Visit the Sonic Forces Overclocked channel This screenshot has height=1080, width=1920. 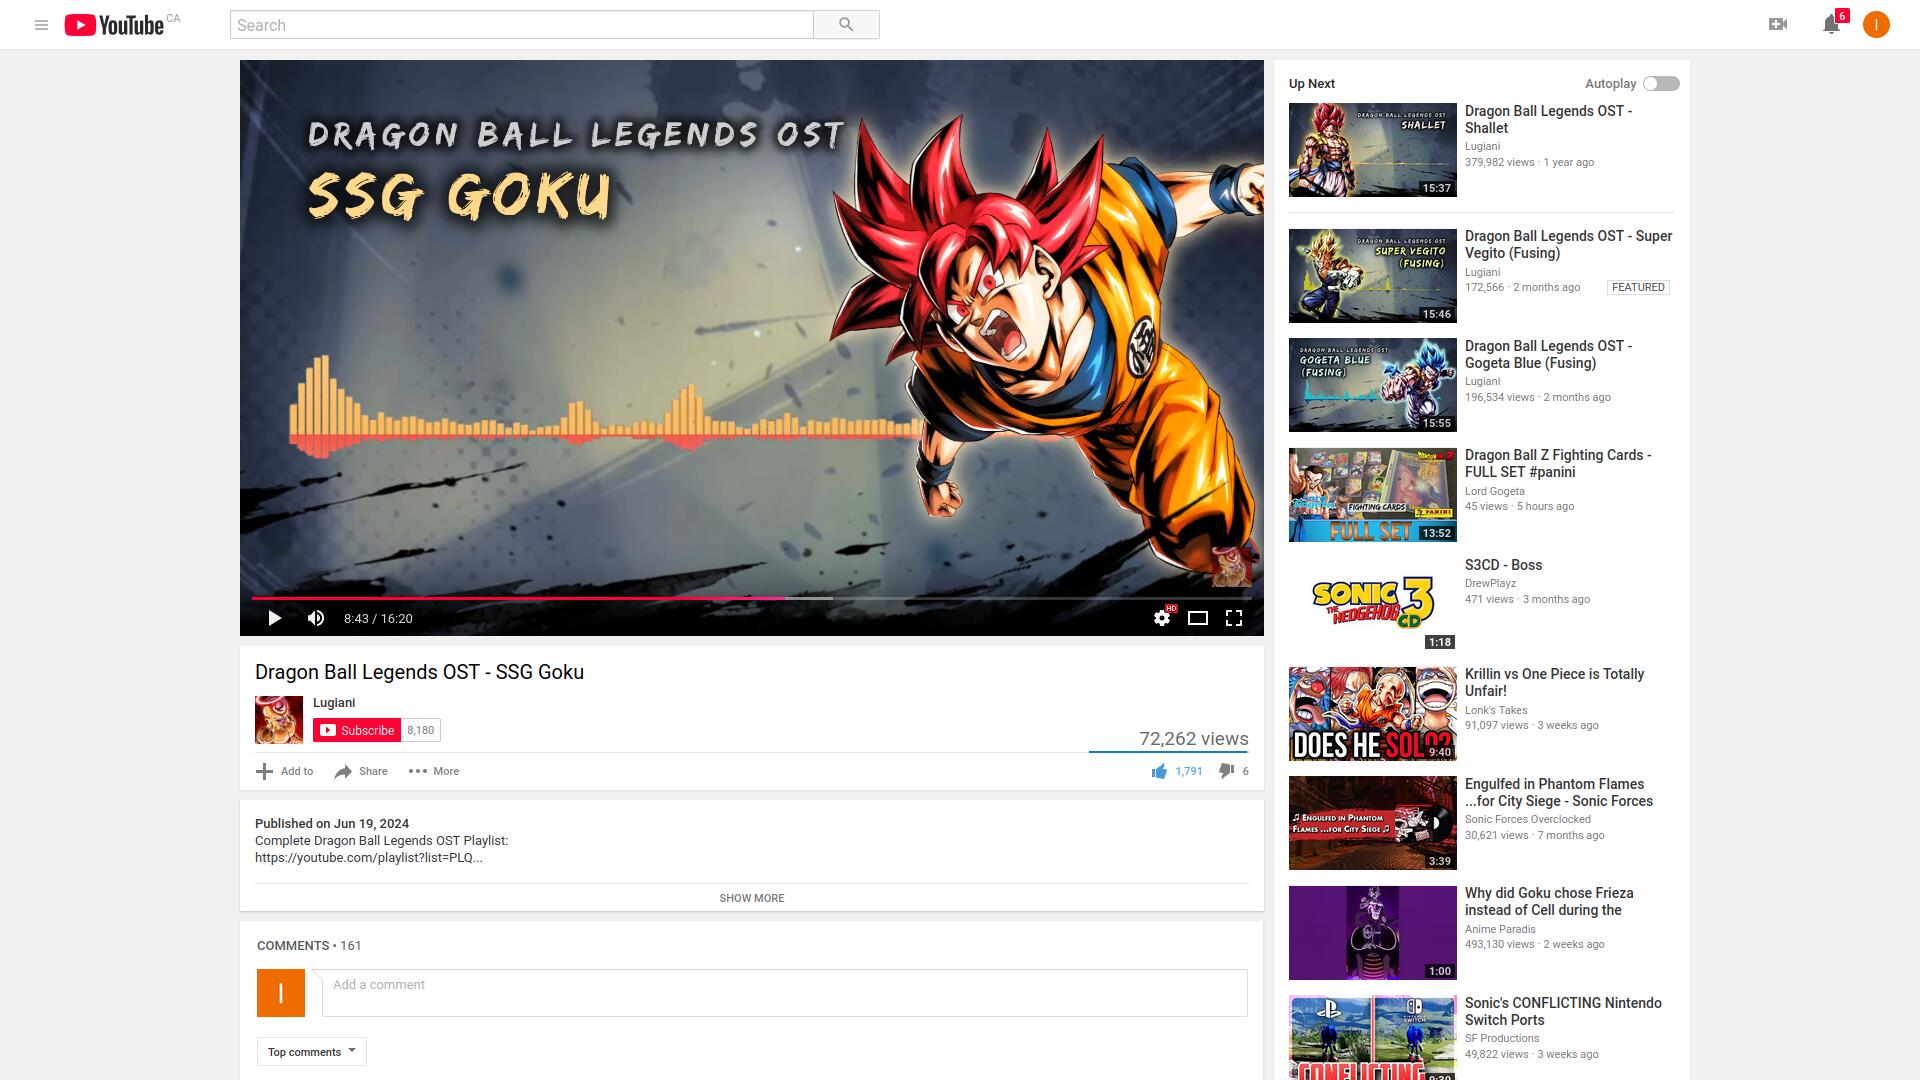tap(1527, 819)
